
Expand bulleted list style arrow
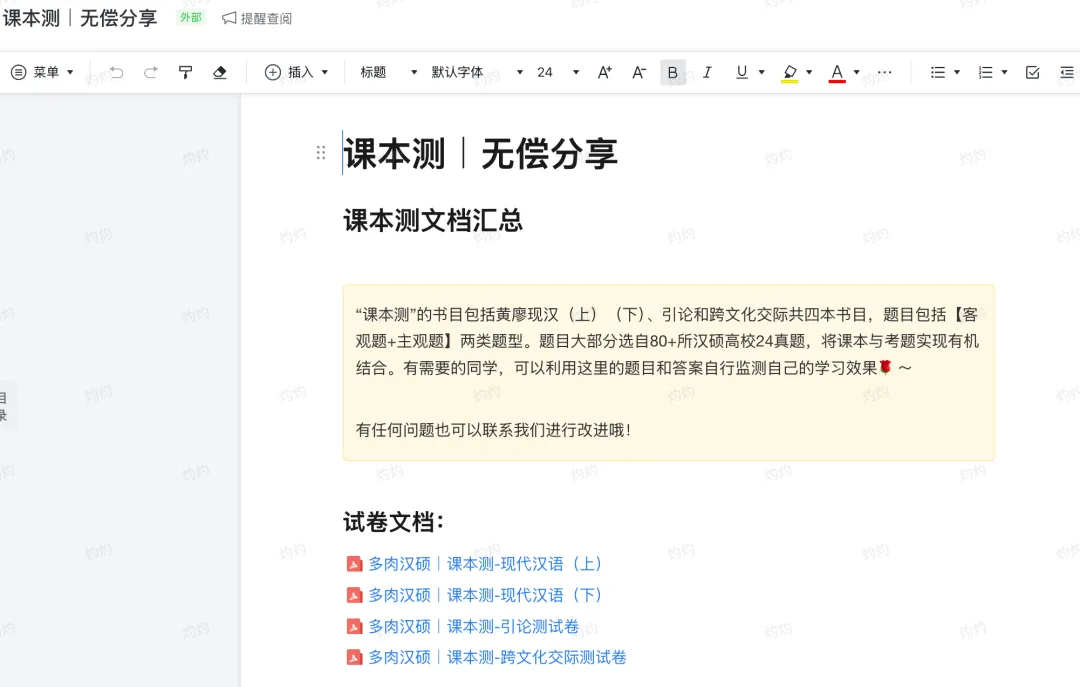pyautogui.click(x=957, y=72)
